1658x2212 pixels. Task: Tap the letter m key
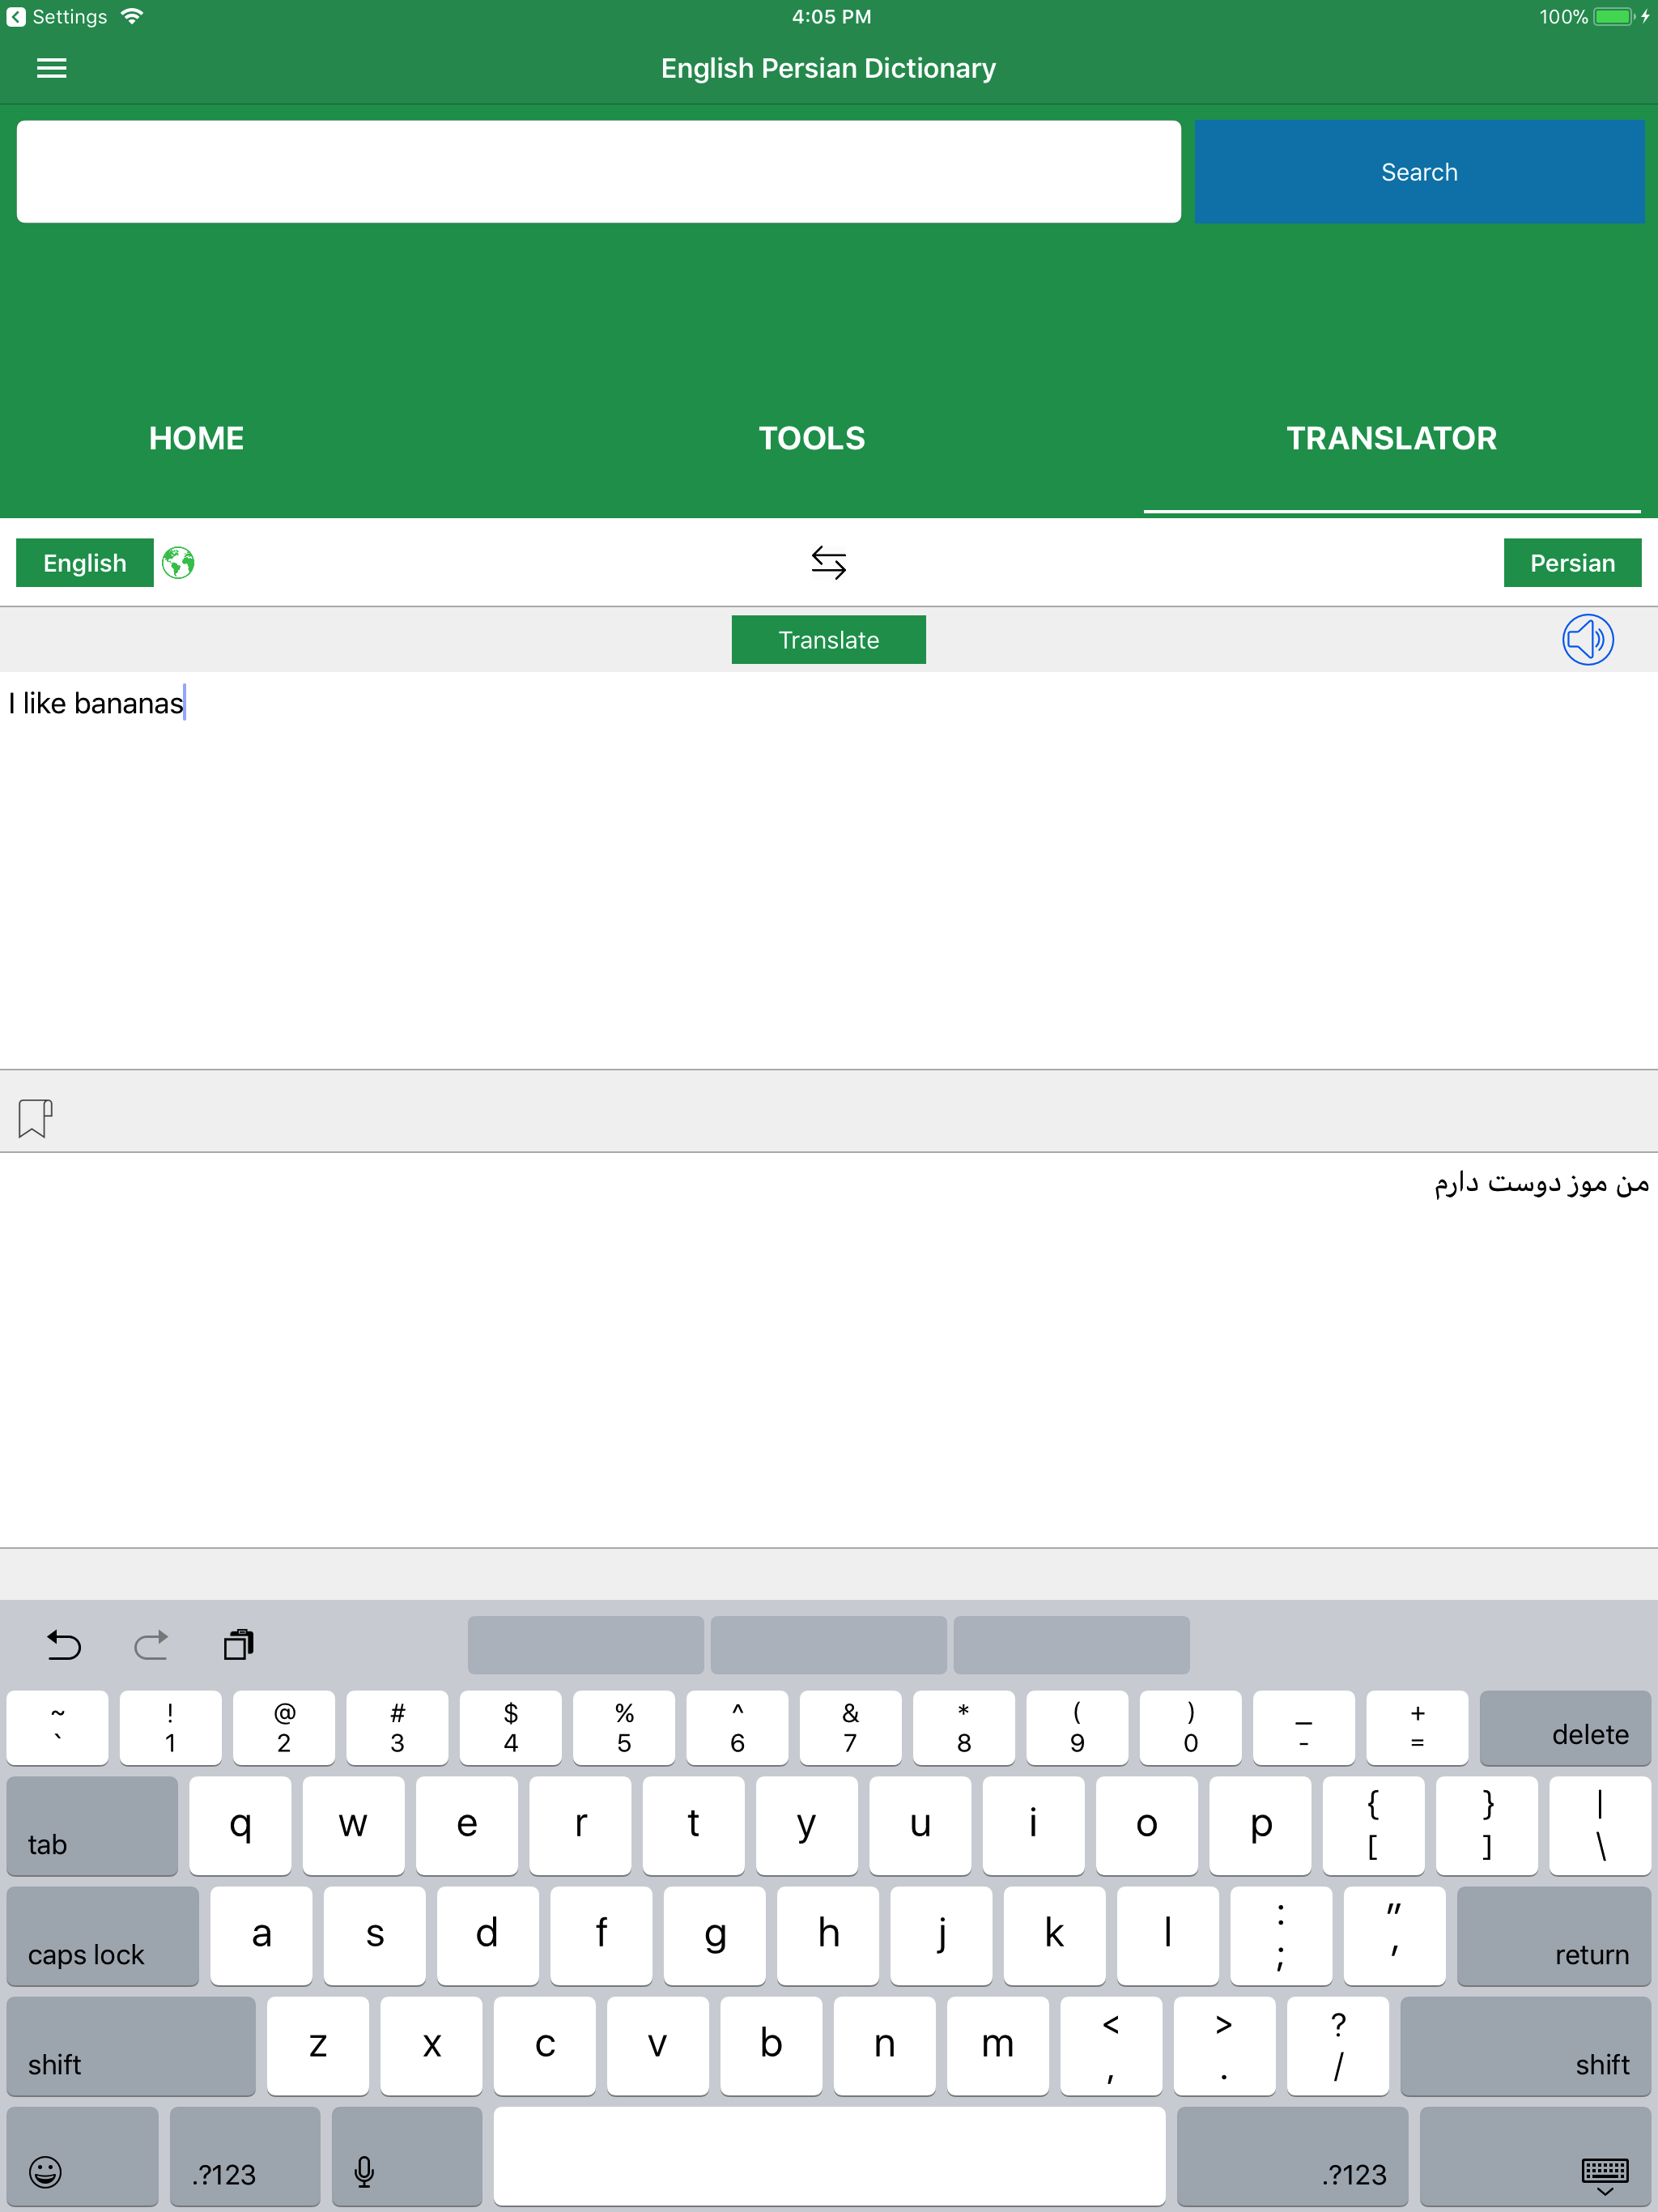click(x=997, y=2046)
